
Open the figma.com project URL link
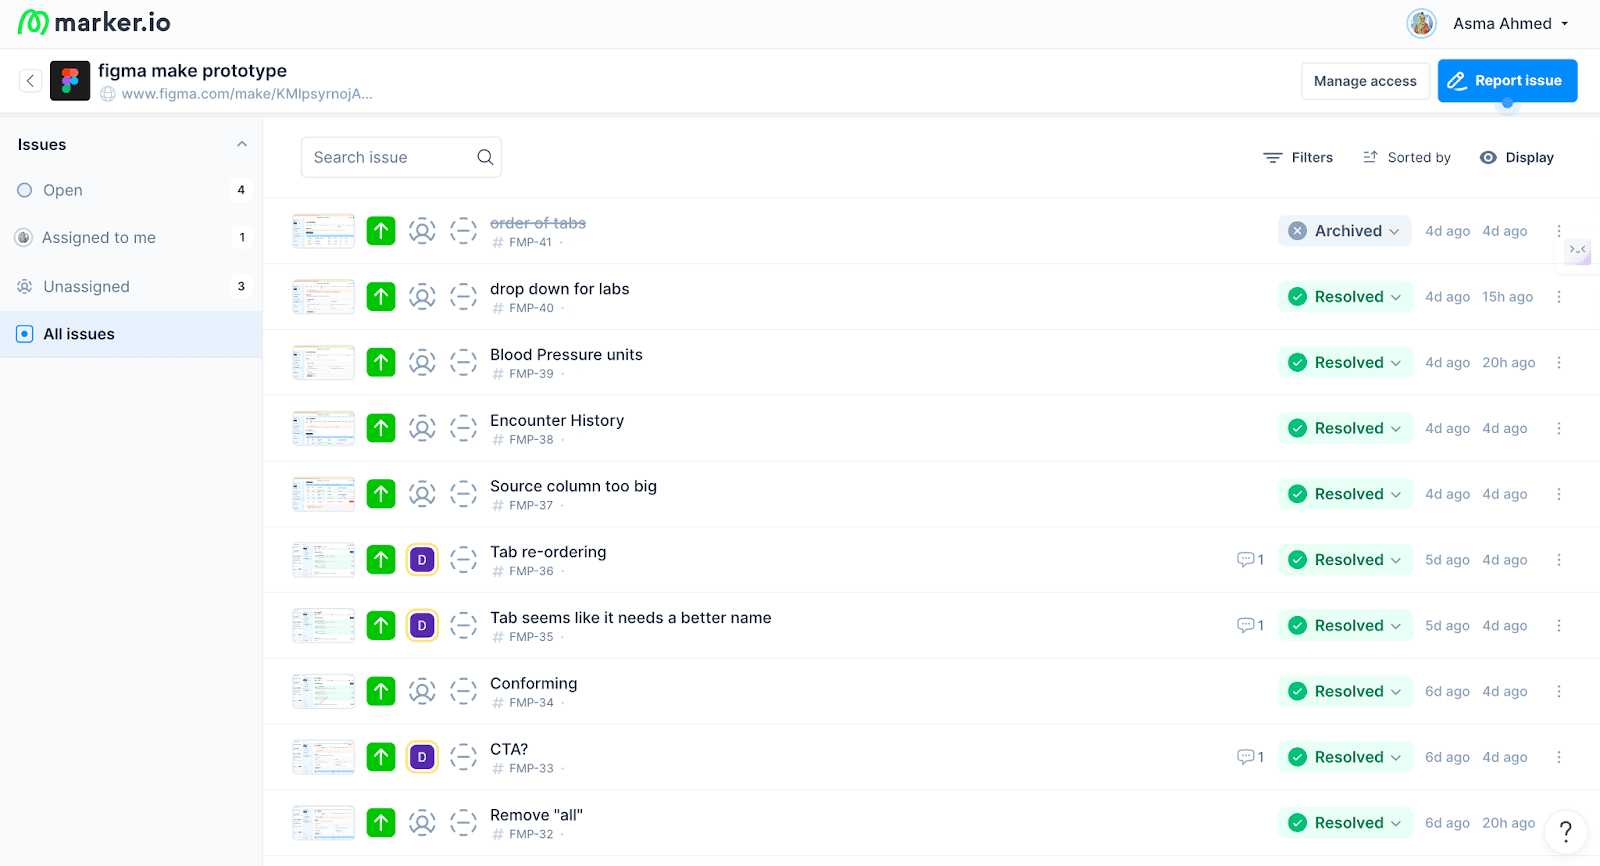tap(247, 94)
